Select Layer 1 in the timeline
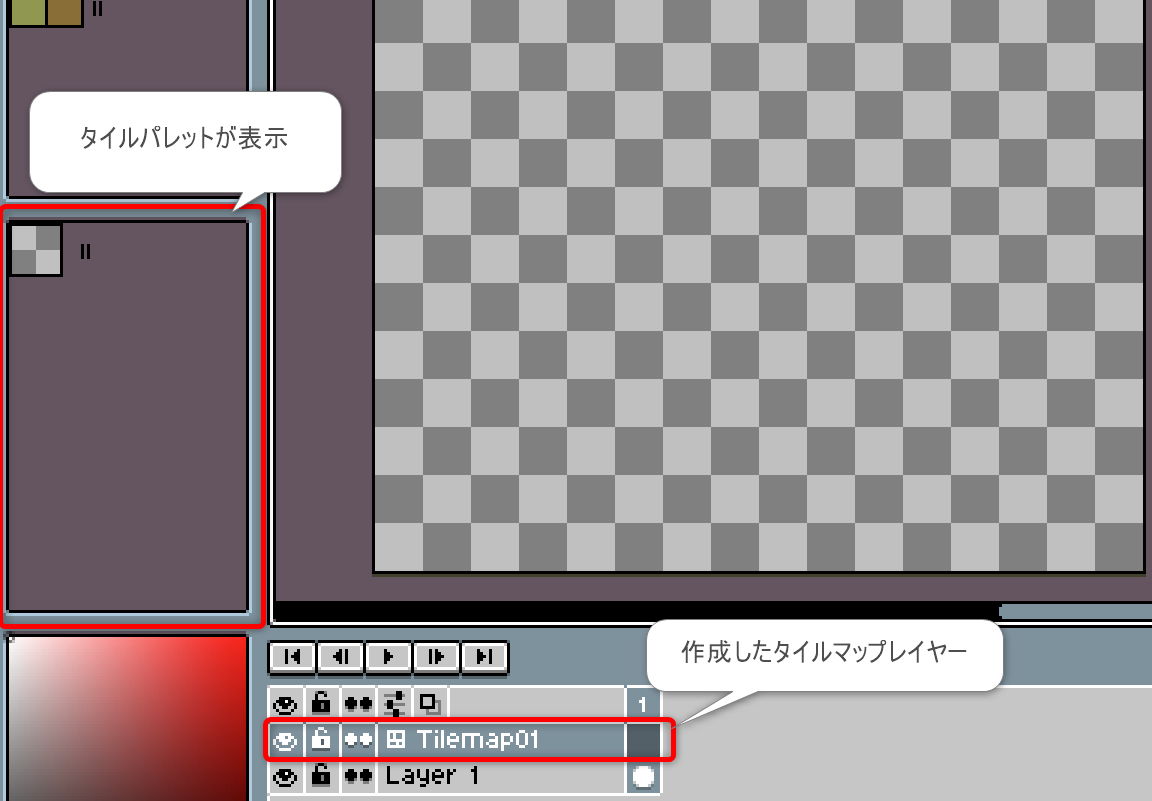1152x801 pixels. [435, 776]
